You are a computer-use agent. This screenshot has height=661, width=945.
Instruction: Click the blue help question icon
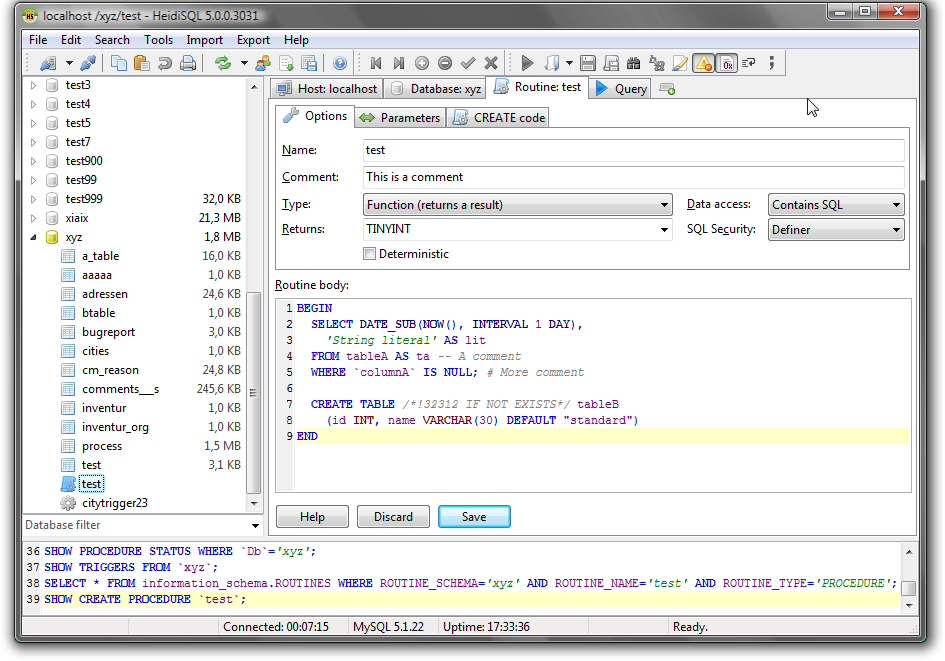pos(340,63)
